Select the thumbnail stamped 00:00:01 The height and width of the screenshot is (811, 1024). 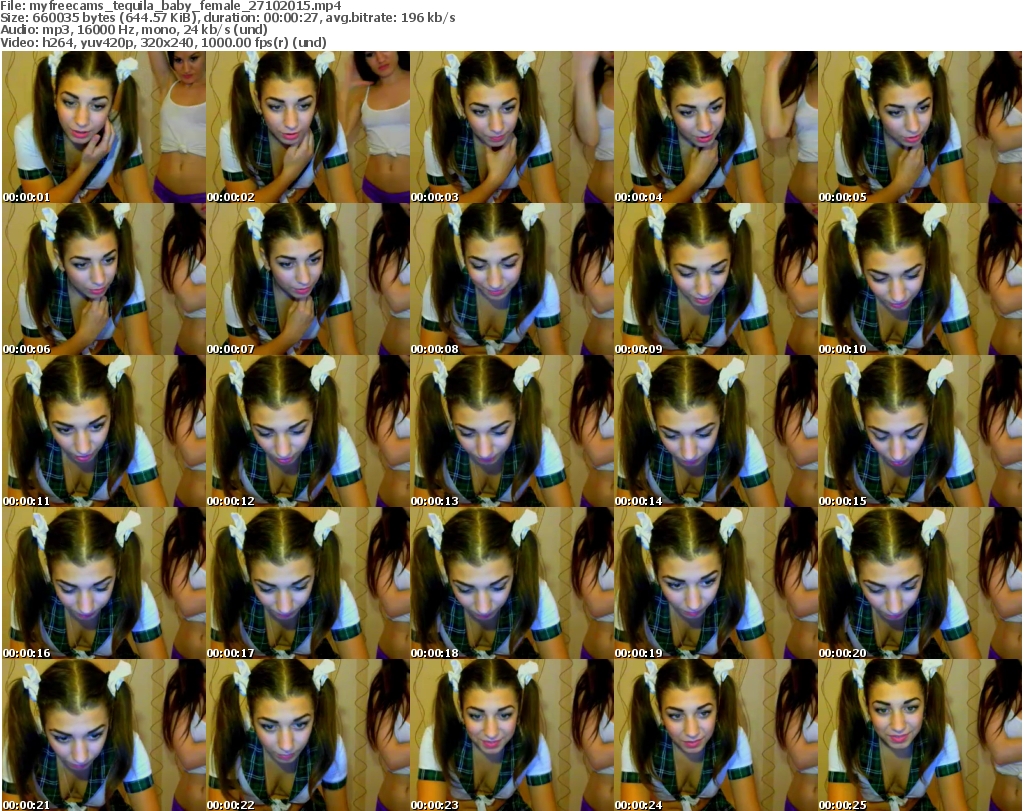click(104, 127)
